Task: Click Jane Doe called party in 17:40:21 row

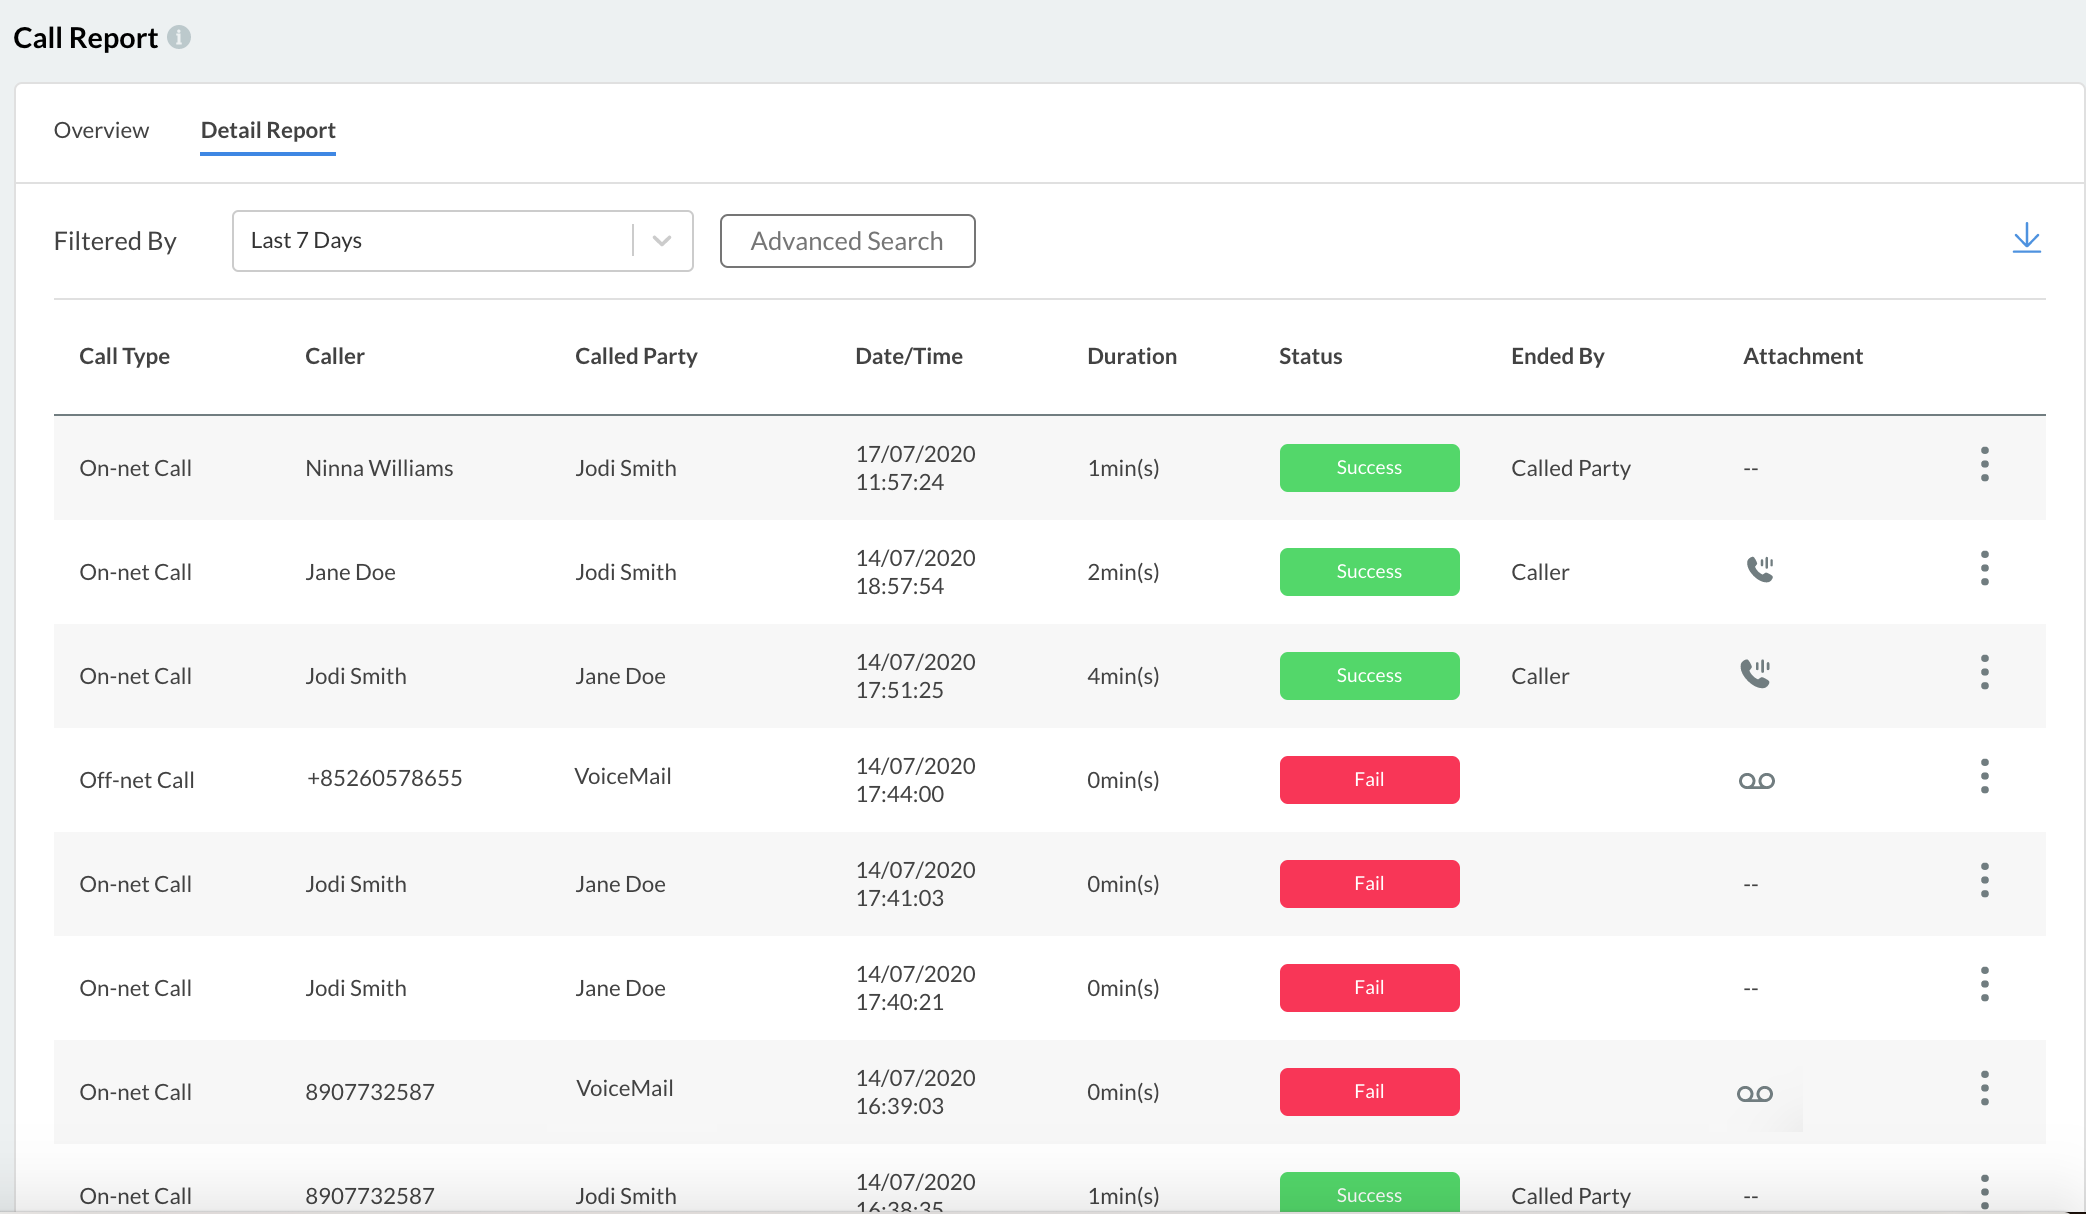Action: (x=620, y=988)
